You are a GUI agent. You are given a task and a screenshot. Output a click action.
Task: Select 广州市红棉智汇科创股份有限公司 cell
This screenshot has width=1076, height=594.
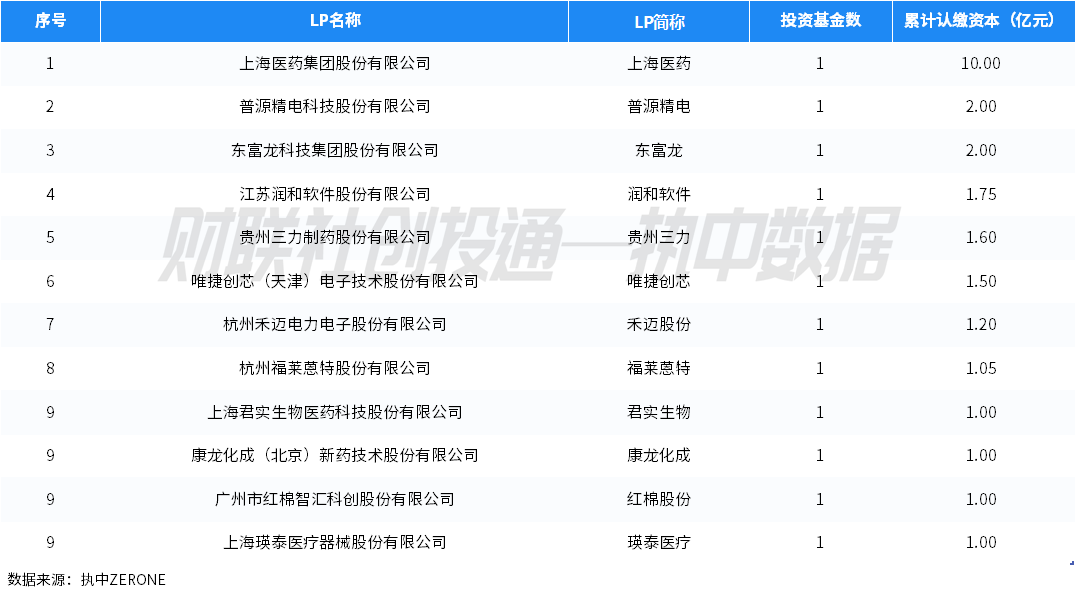pyautogui.click(x=335, y=500)
